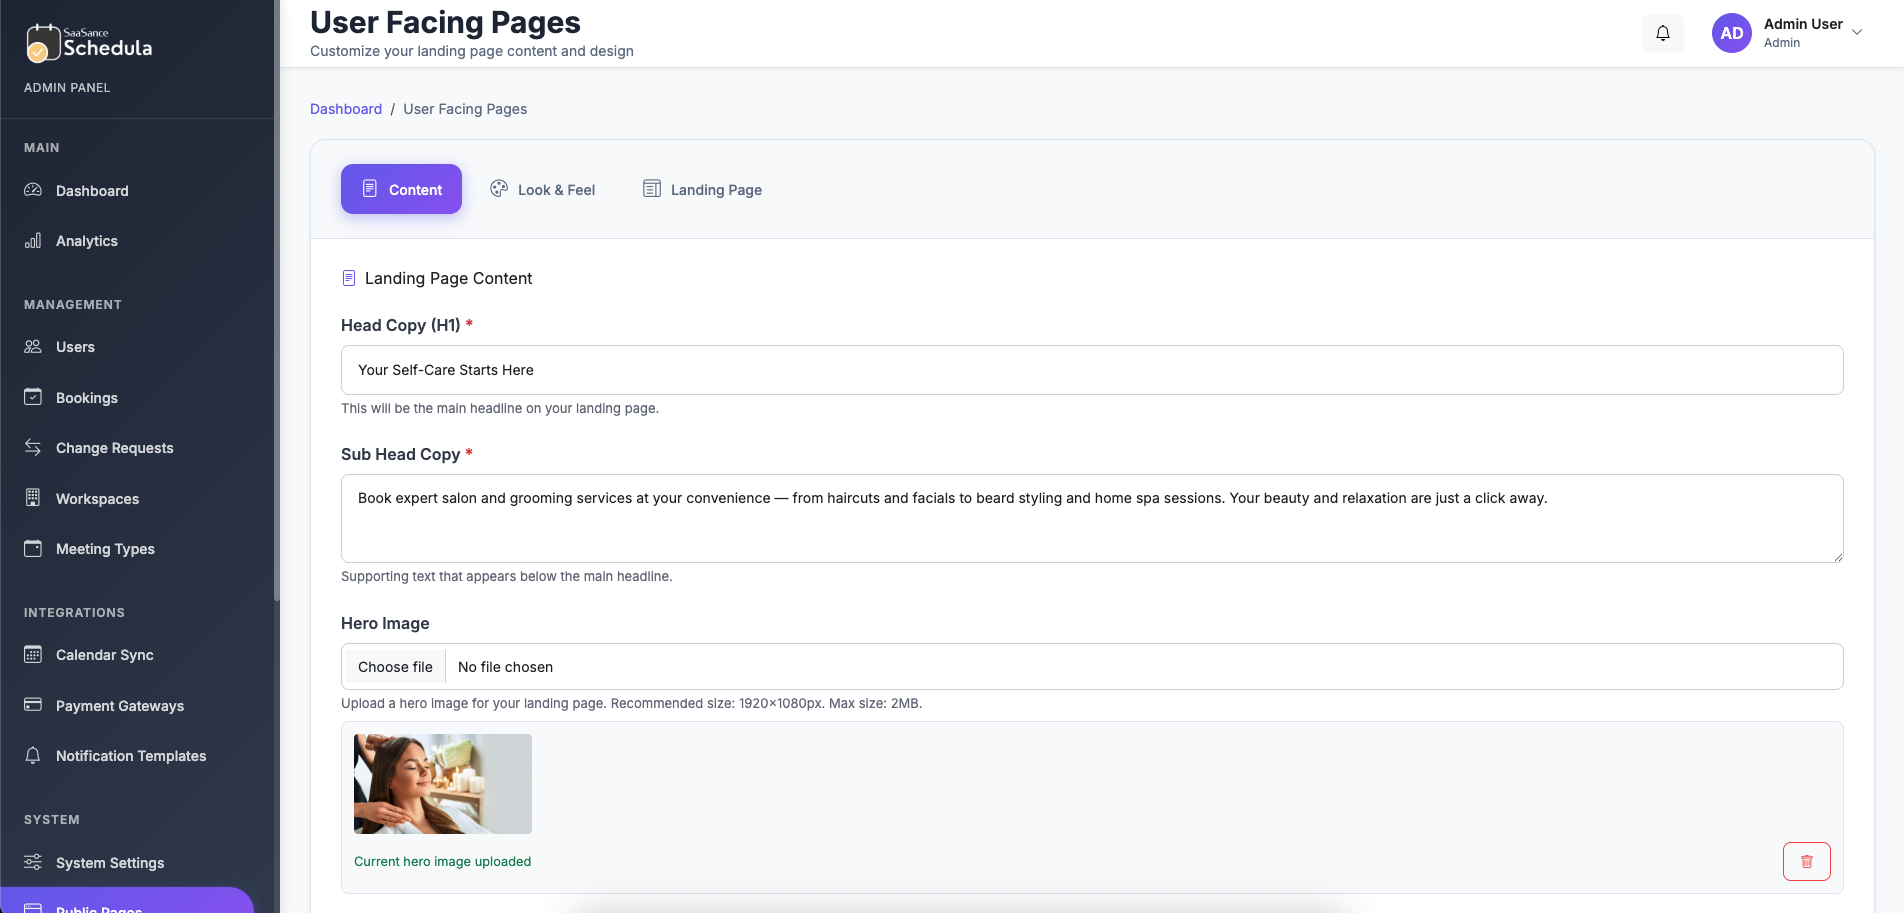This screenshot has height=913, width=1904.
Task: Edit the Head Copy headline field
Action: pyautogui.click(x=1091, y=370)
